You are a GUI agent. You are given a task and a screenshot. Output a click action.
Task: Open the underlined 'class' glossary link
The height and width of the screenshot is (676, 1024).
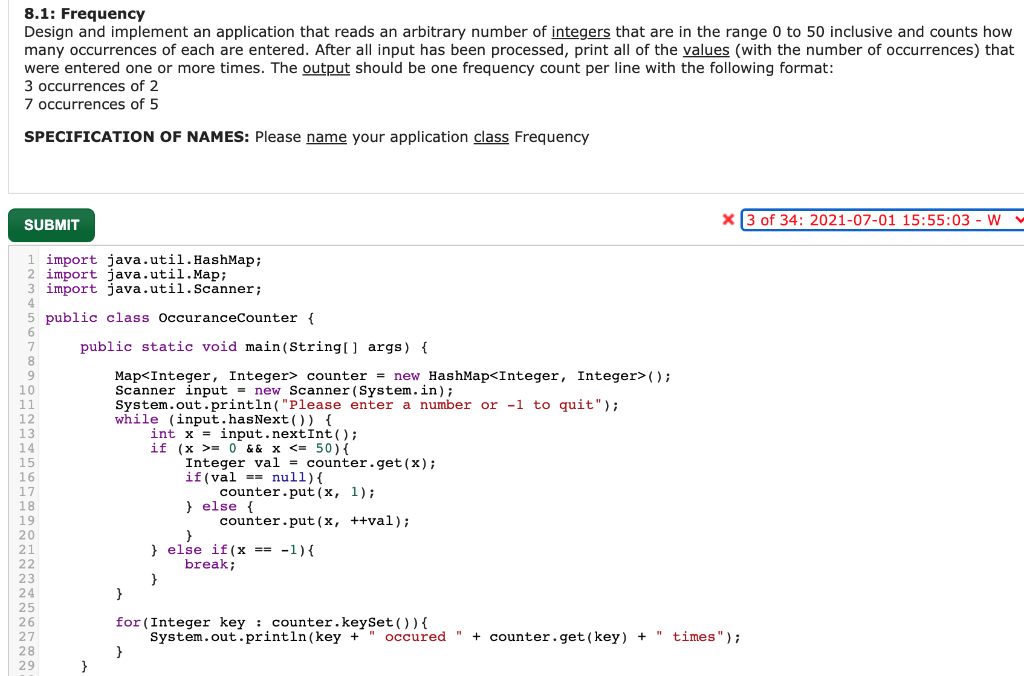490,136
